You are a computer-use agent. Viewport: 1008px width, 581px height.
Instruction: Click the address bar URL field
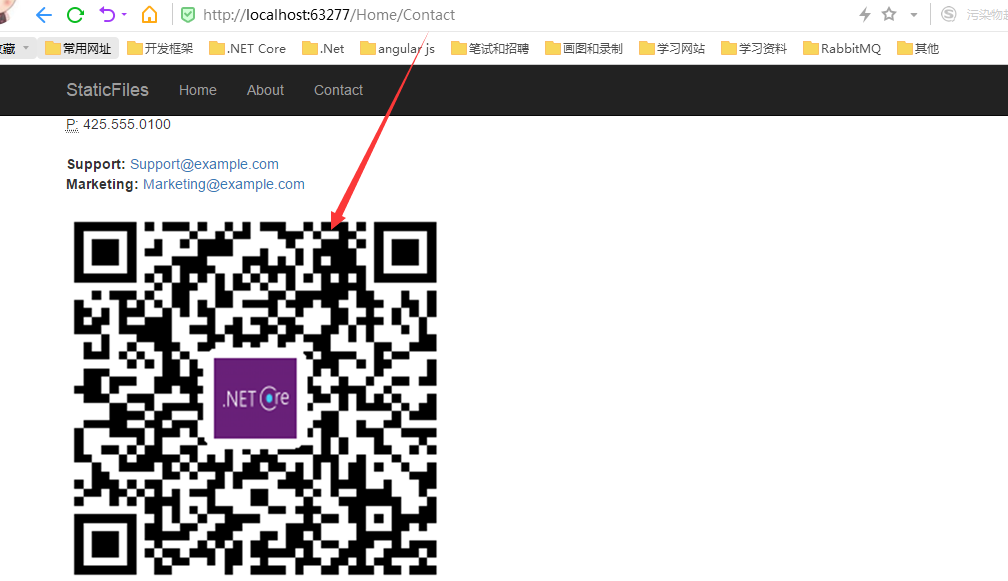tap(328, 15)
